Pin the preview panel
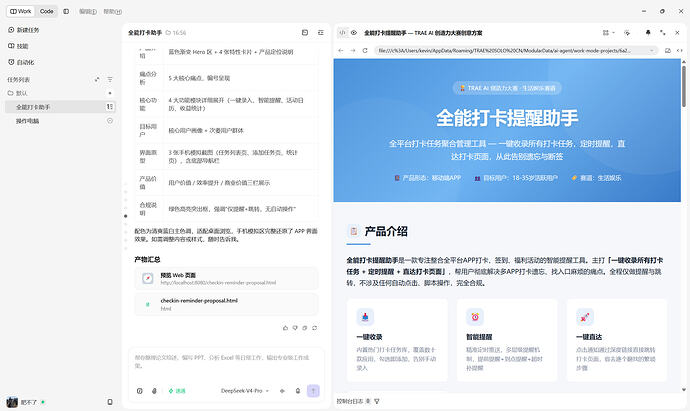 pyautogui.click(x=648, y=33)
